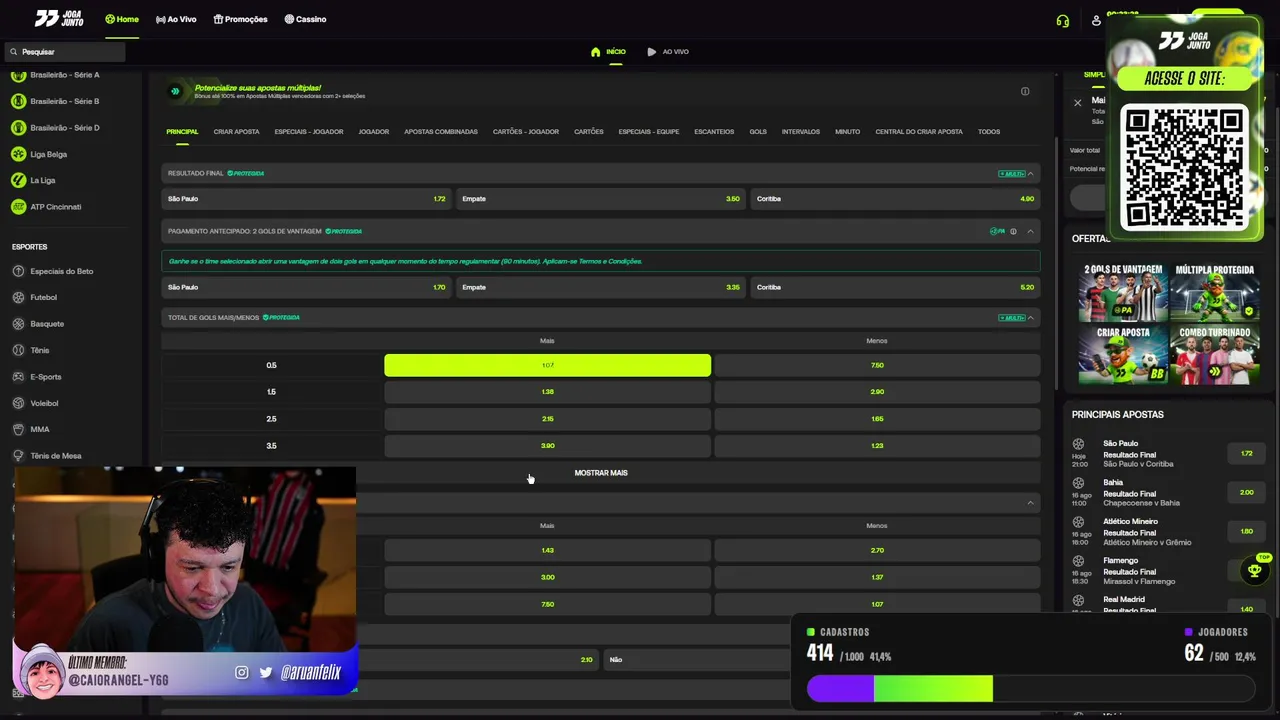Click the Múltipla Protegida offer
The image size is (1280, 720).
(1215, 293)
